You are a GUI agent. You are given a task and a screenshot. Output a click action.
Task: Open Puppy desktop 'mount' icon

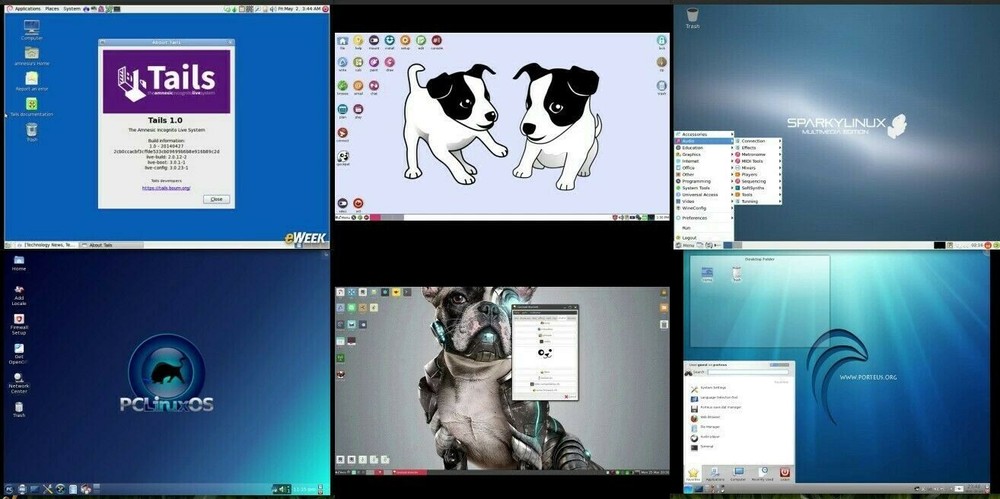coord(374,41)
